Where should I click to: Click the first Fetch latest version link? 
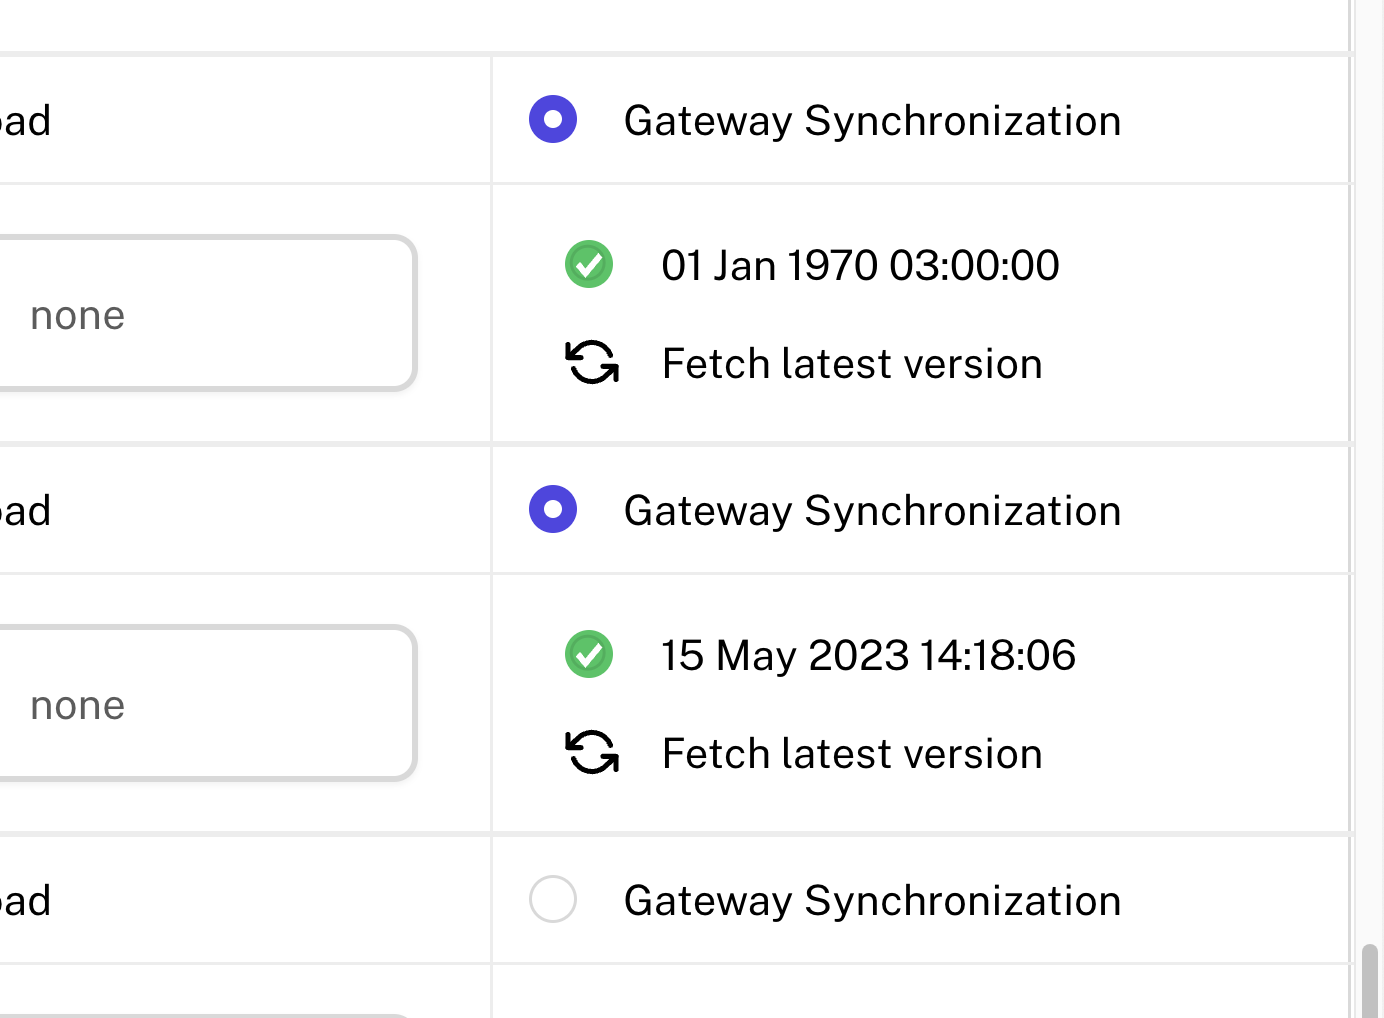tap(852, 363)
